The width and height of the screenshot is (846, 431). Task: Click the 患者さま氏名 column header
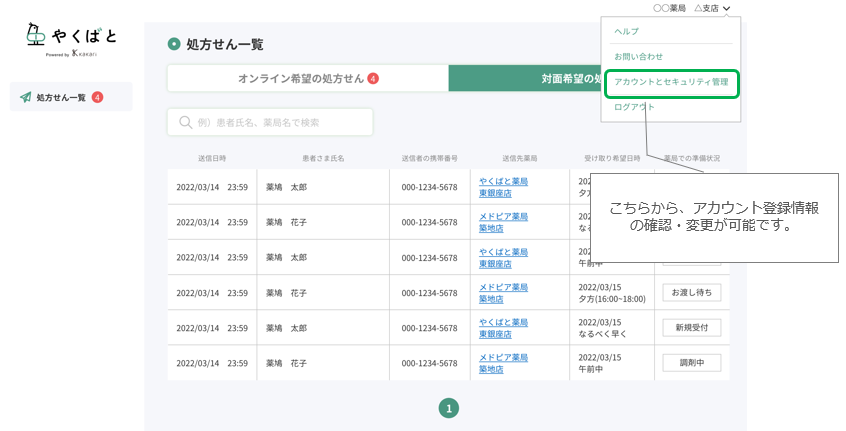click(323, 158)
